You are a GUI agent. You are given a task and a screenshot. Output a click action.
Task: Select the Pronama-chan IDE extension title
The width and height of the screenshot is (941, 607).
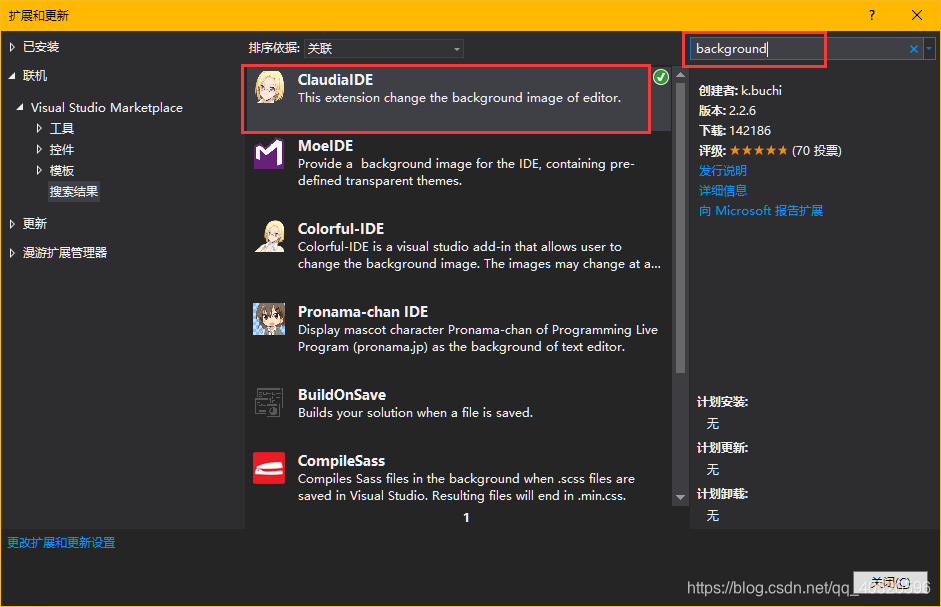click(x=363, y=312)
